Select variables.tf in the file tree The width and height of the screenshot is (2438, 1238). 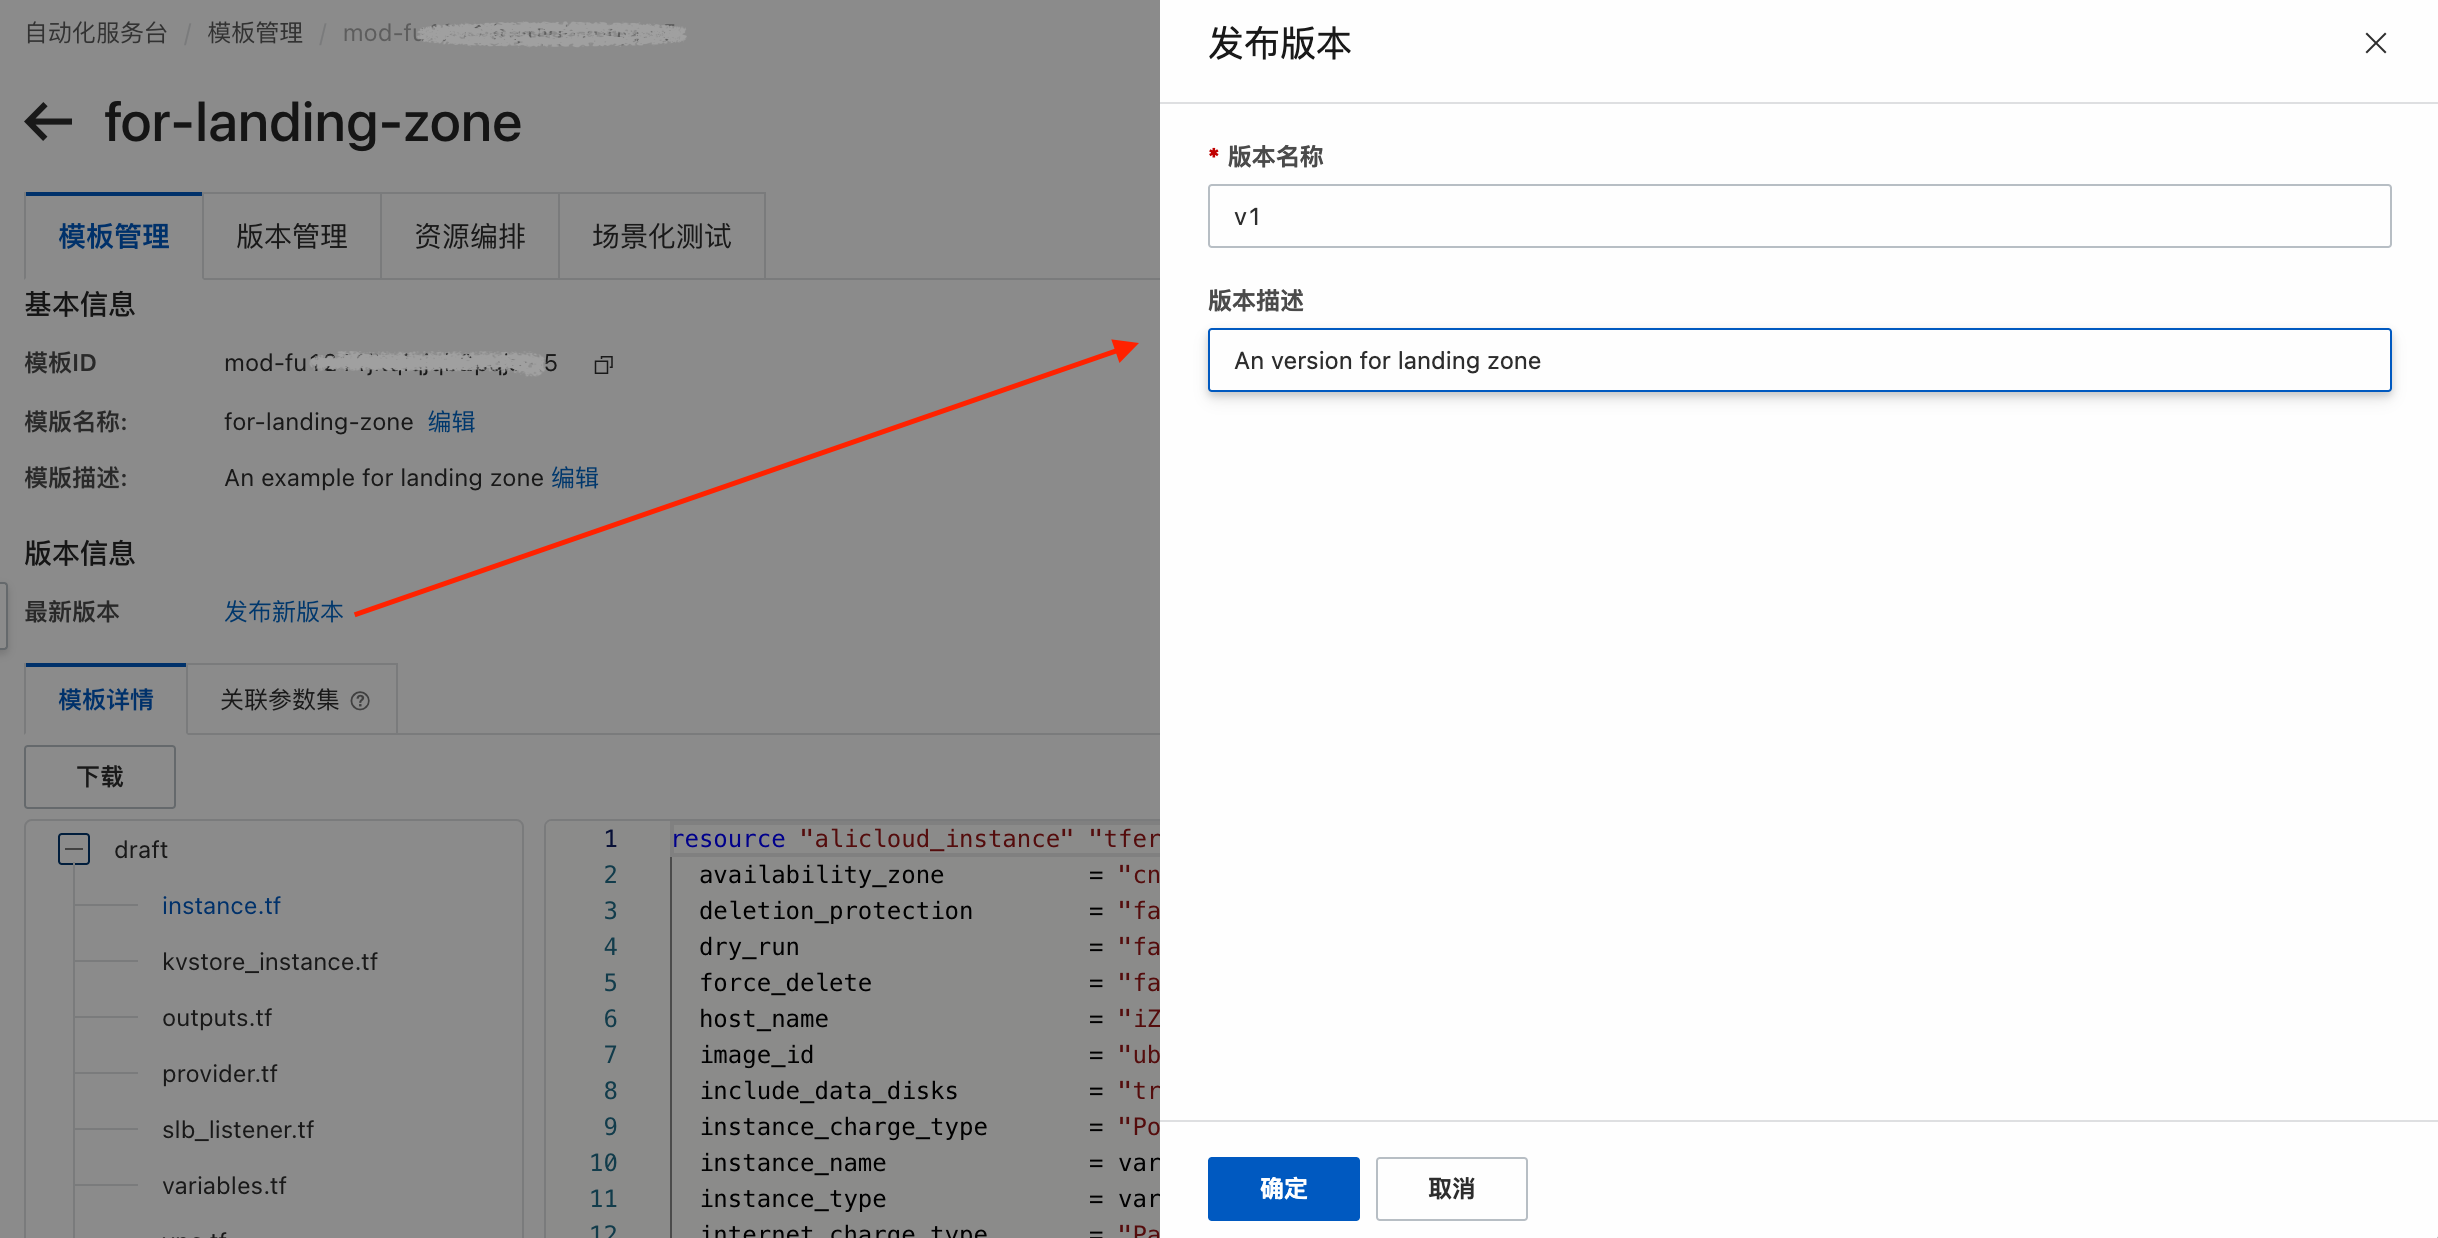(224, 1186)
